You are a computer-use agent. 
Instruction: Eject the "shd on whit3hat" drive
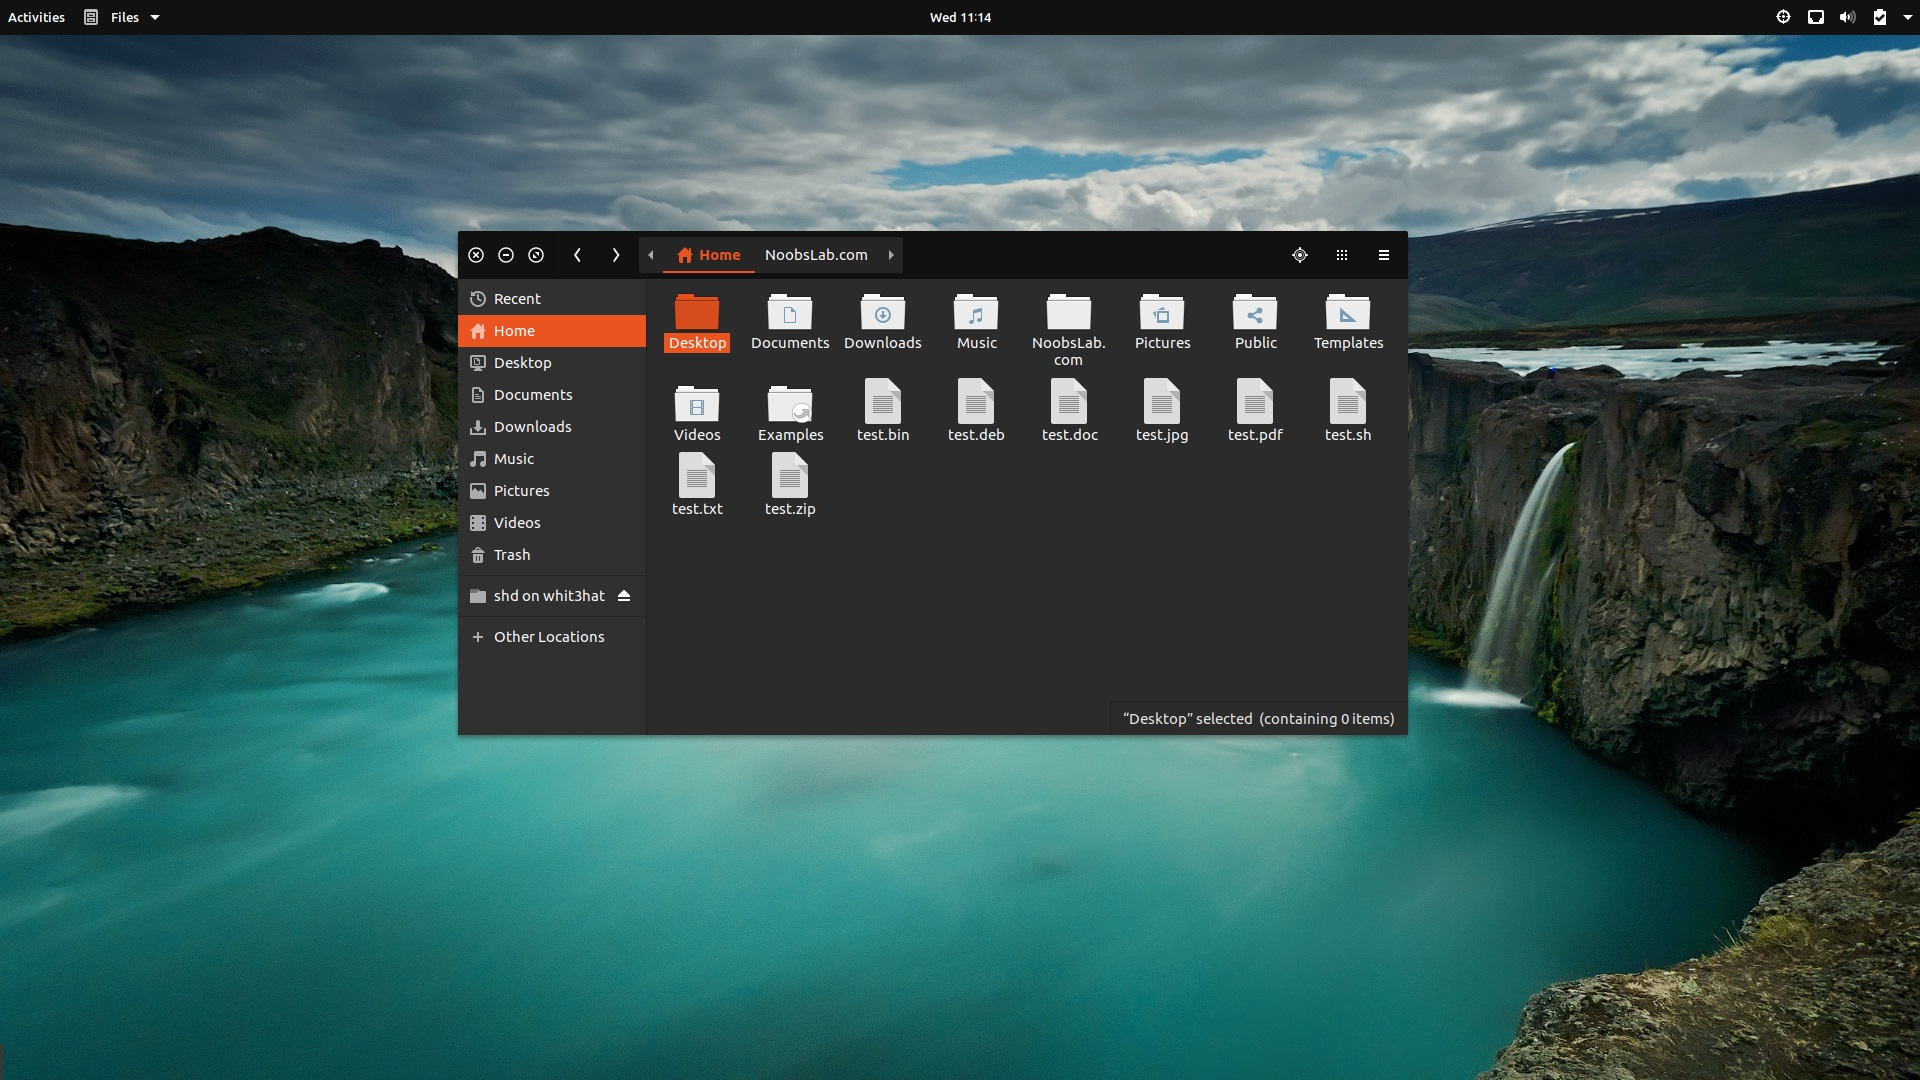pos(623,595)
